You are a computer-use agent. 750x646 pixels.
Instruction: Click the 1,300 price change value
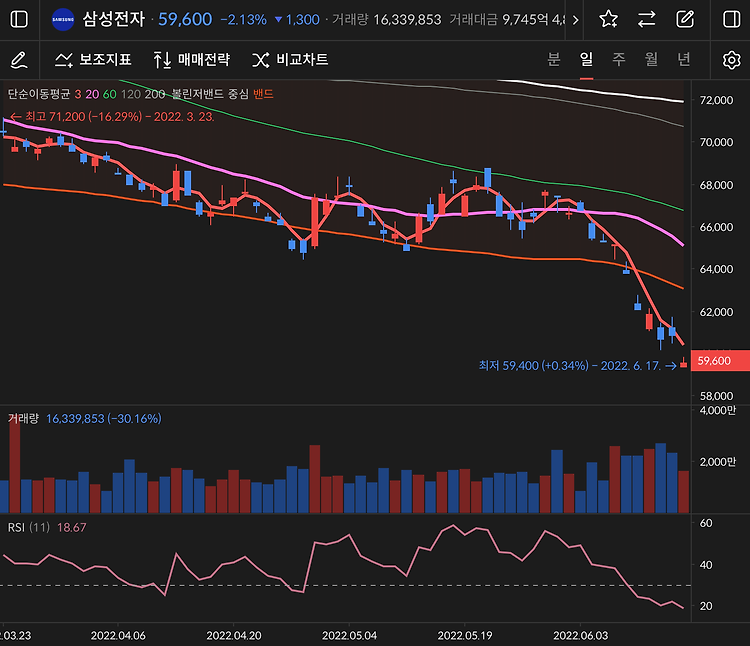pyautogui.click(x=297, y=20)
